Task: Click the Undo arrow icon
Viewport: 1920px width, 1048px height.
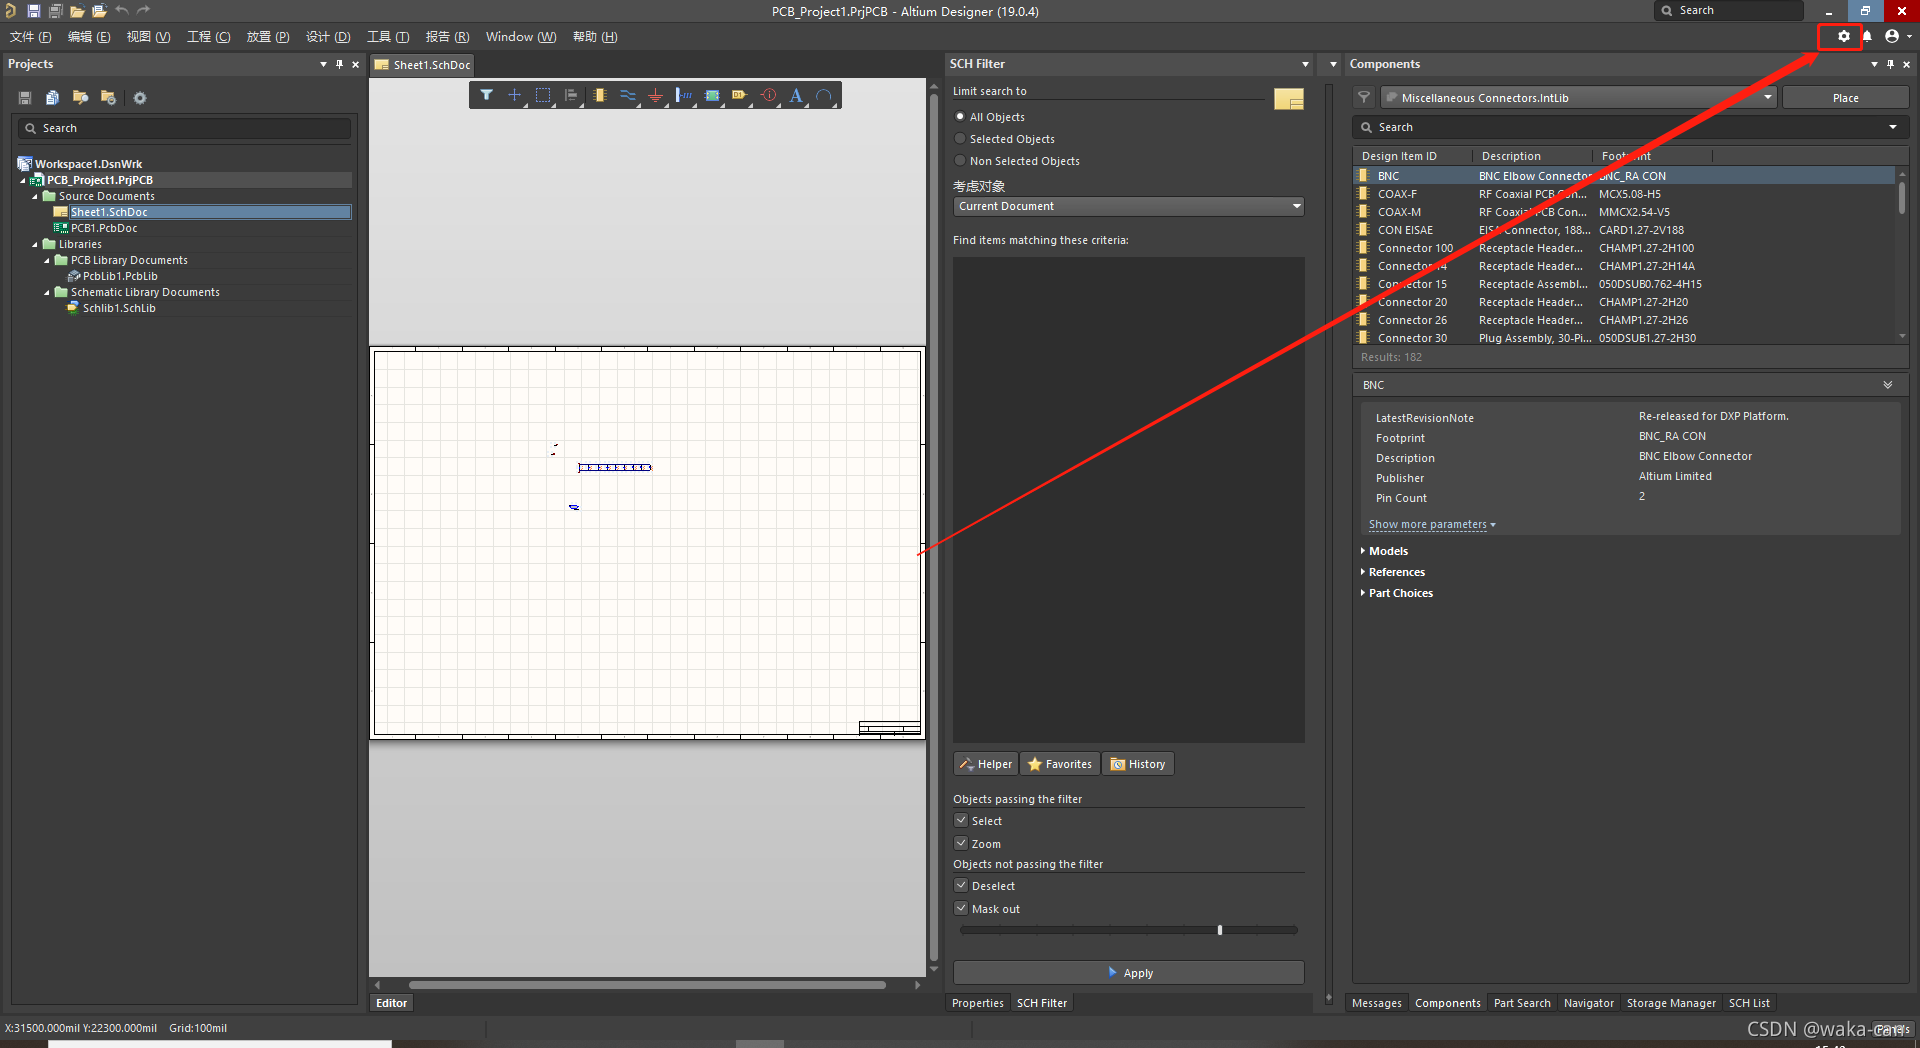Action: 121,11
